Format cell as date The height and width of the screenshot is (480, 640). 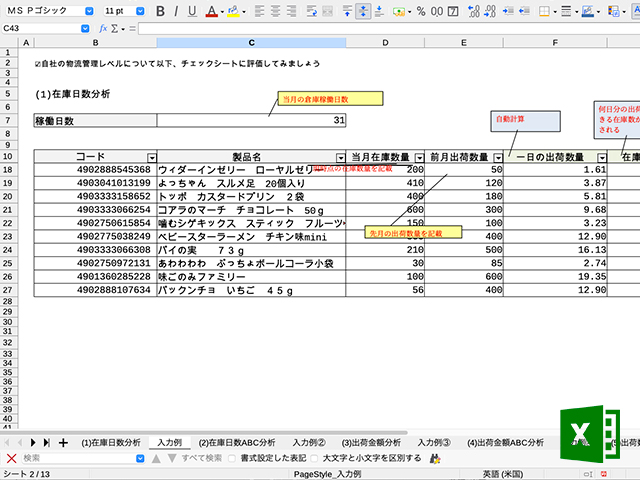[453, 11]
